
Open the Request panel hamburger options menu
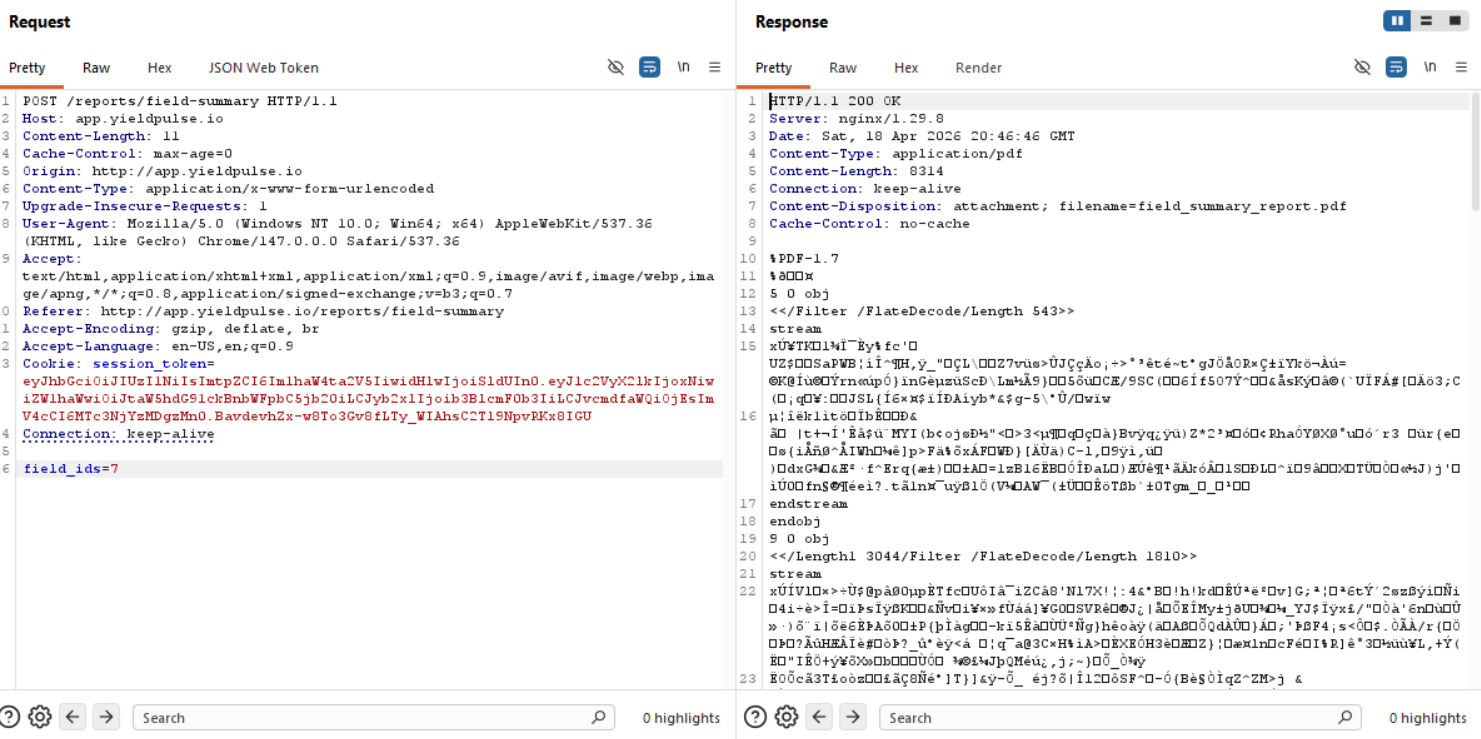[x=715, y=67]
